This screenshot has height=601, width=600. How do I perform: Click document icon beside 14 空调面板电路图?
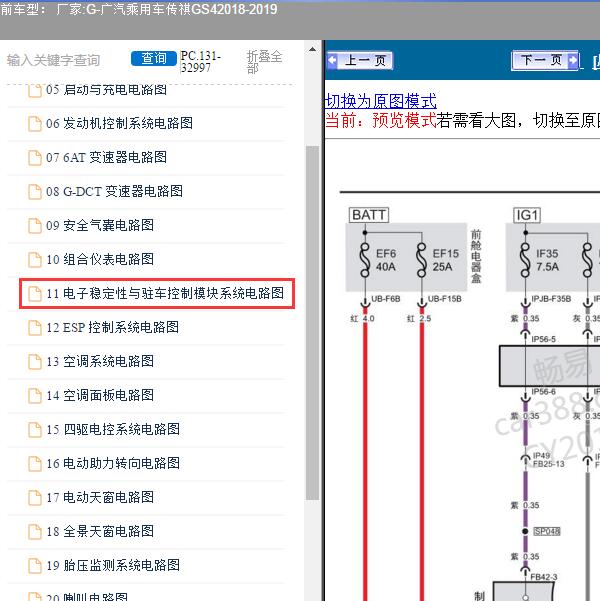pyautogui.click(x=35, y=396)
